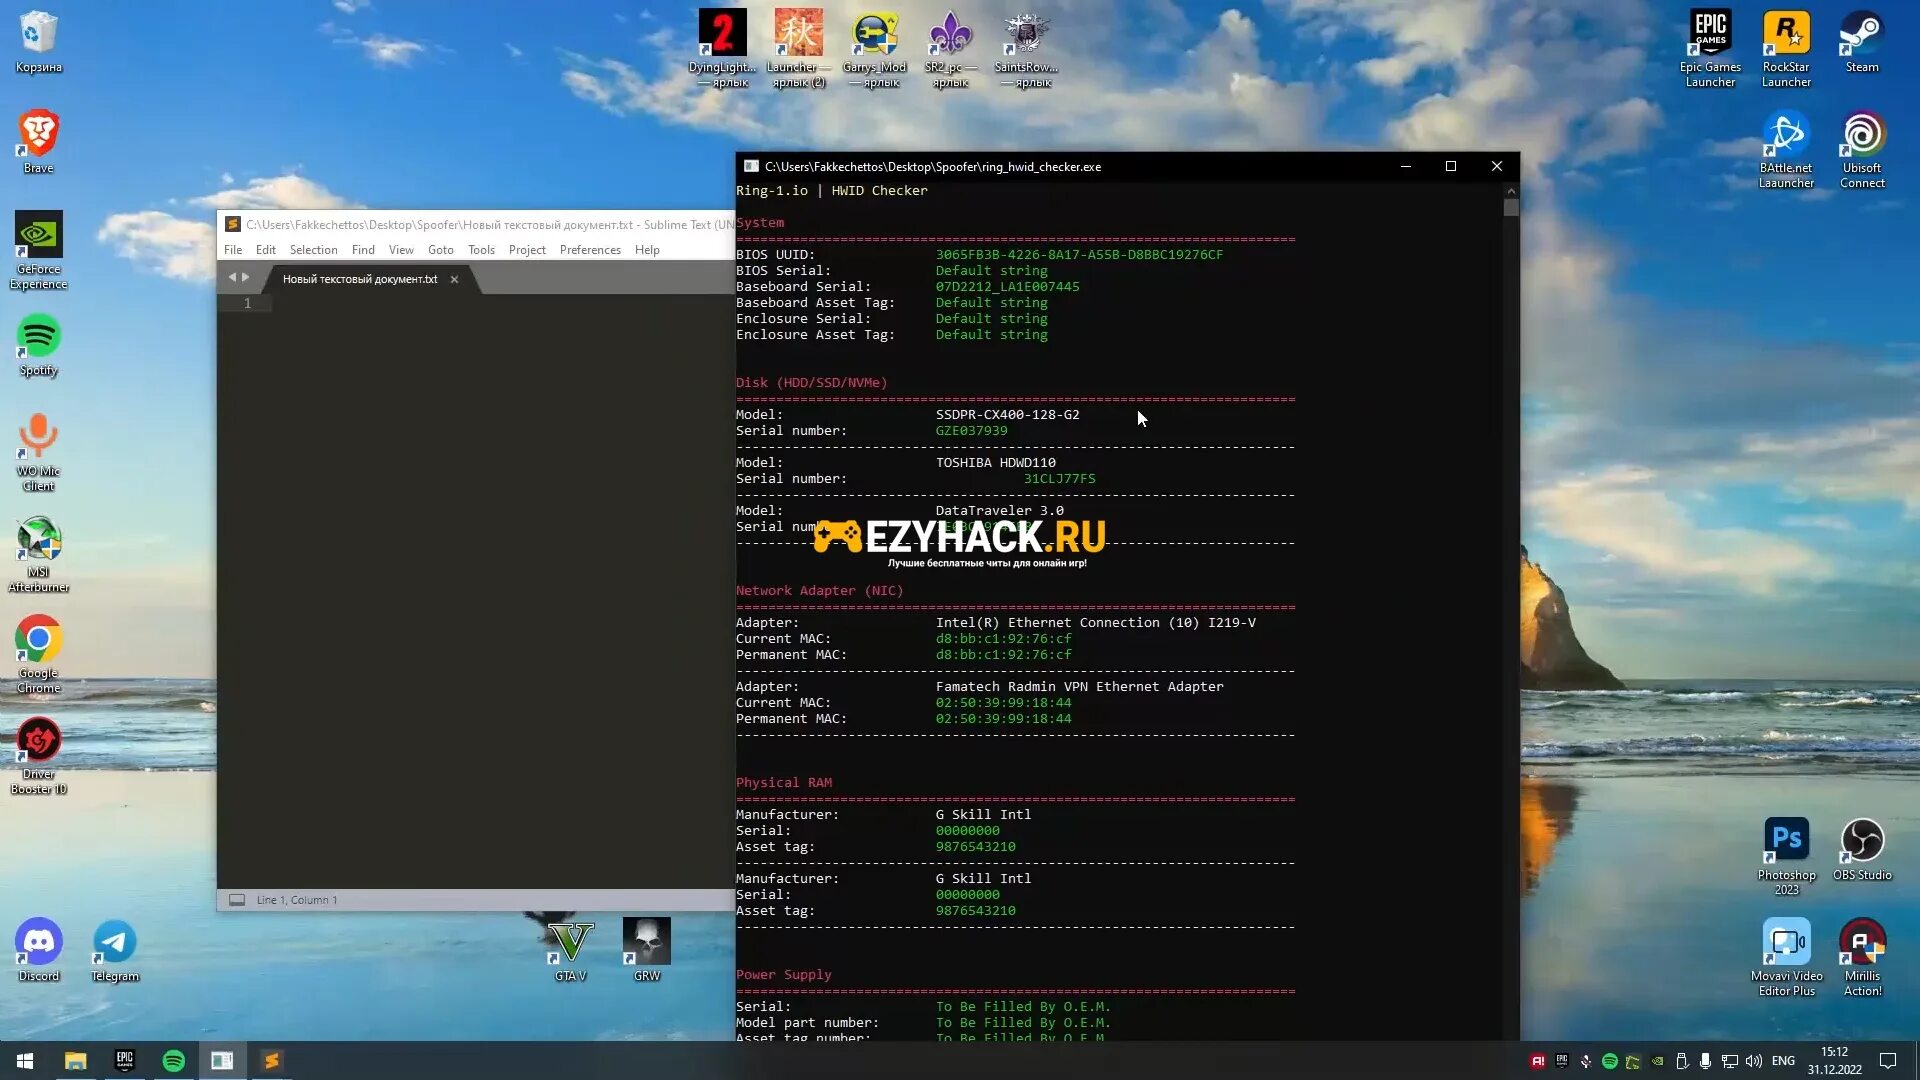Viewport: 1920px width, 1080px height.
Task: Open Mirillis Action! desktop icon
Action: click(x=1862, y=958)
